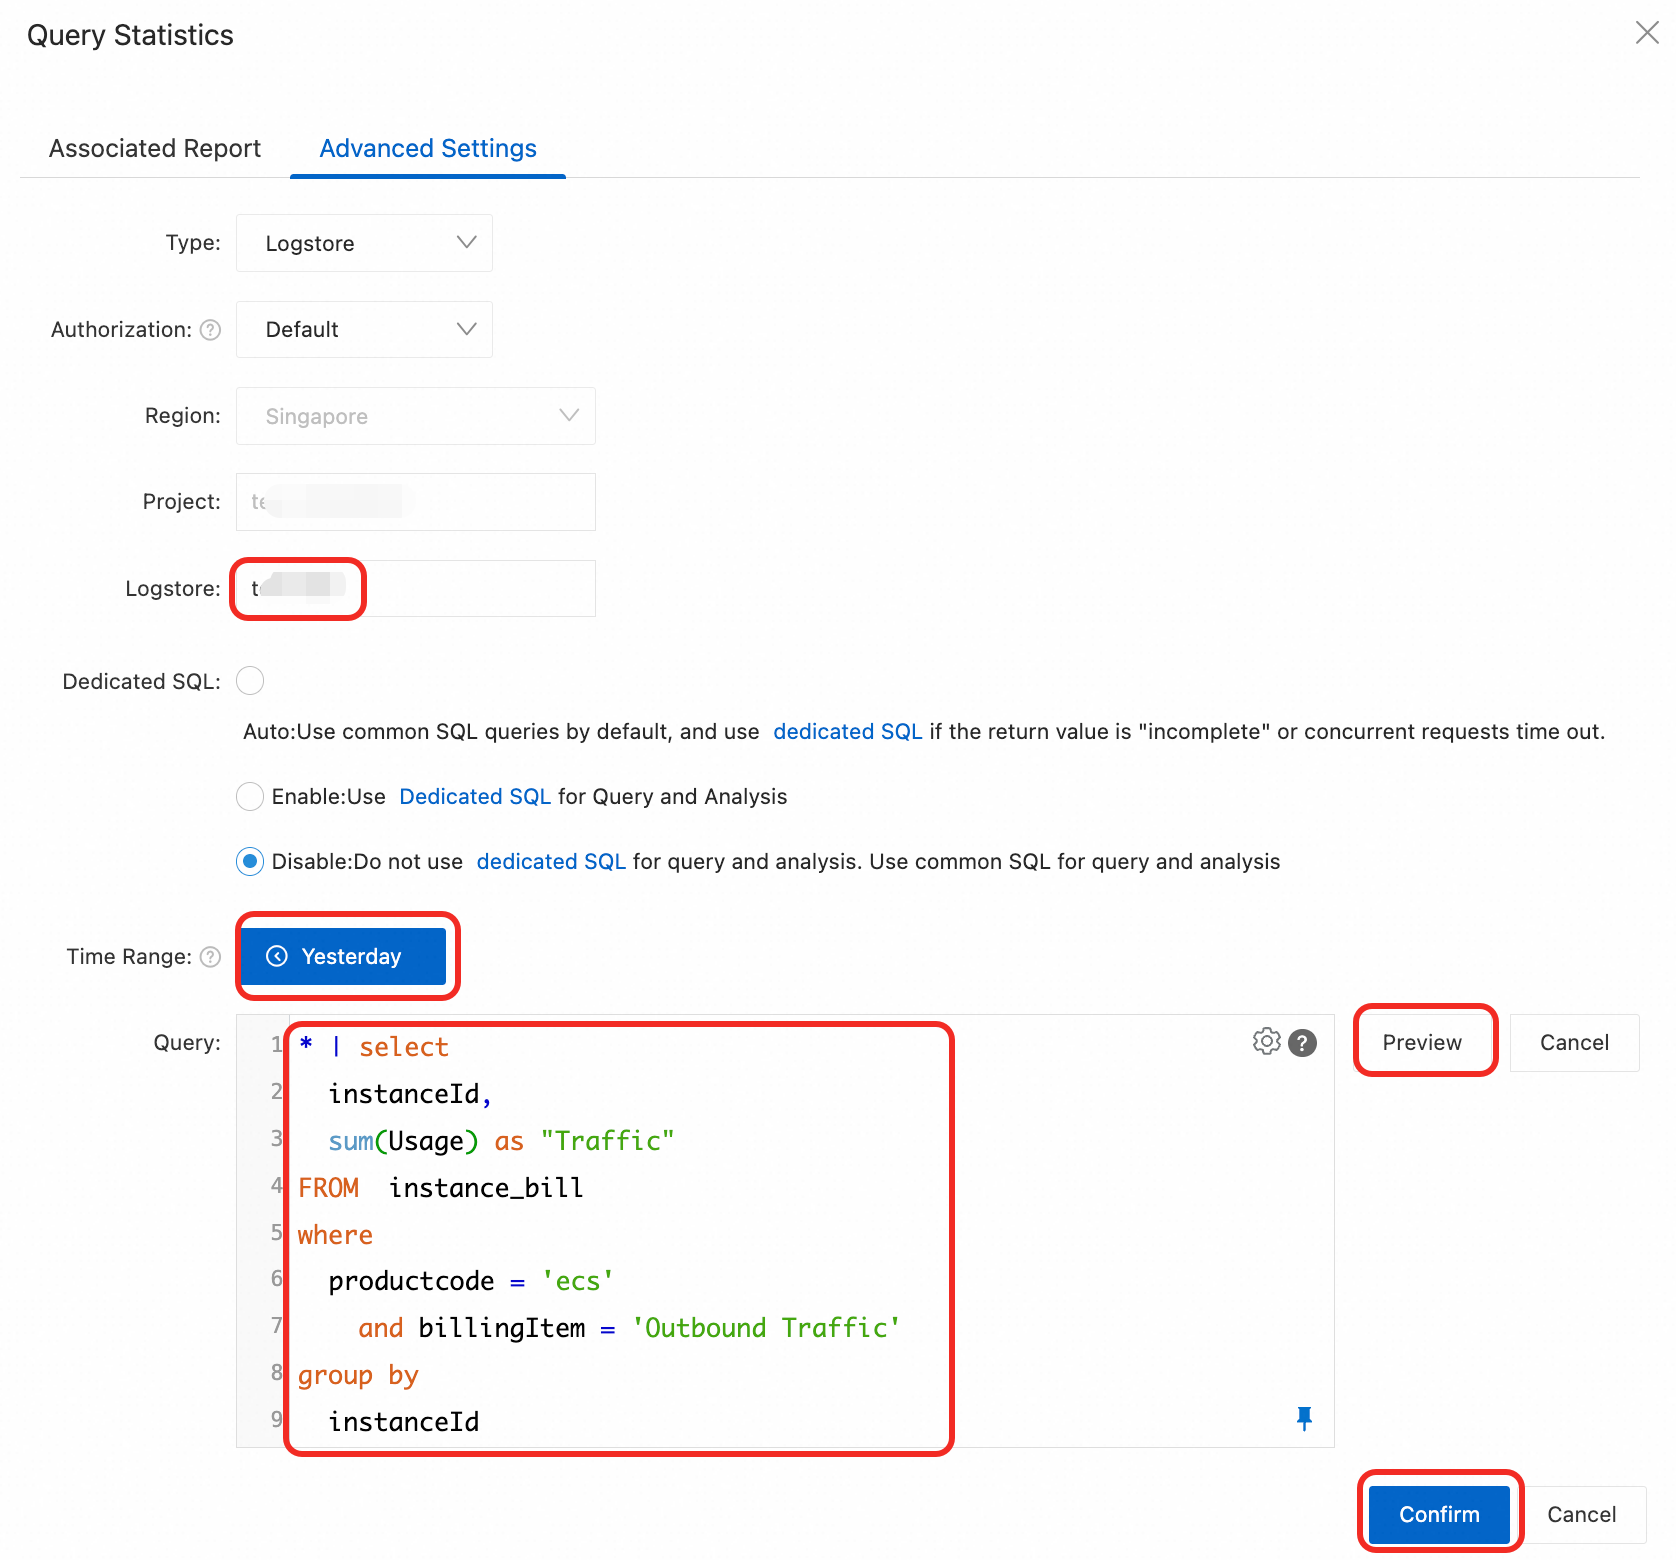This screenshot has height=1560, width=1676.
Task: Click the select keyword on query line one
Action: click(404, 1047)
